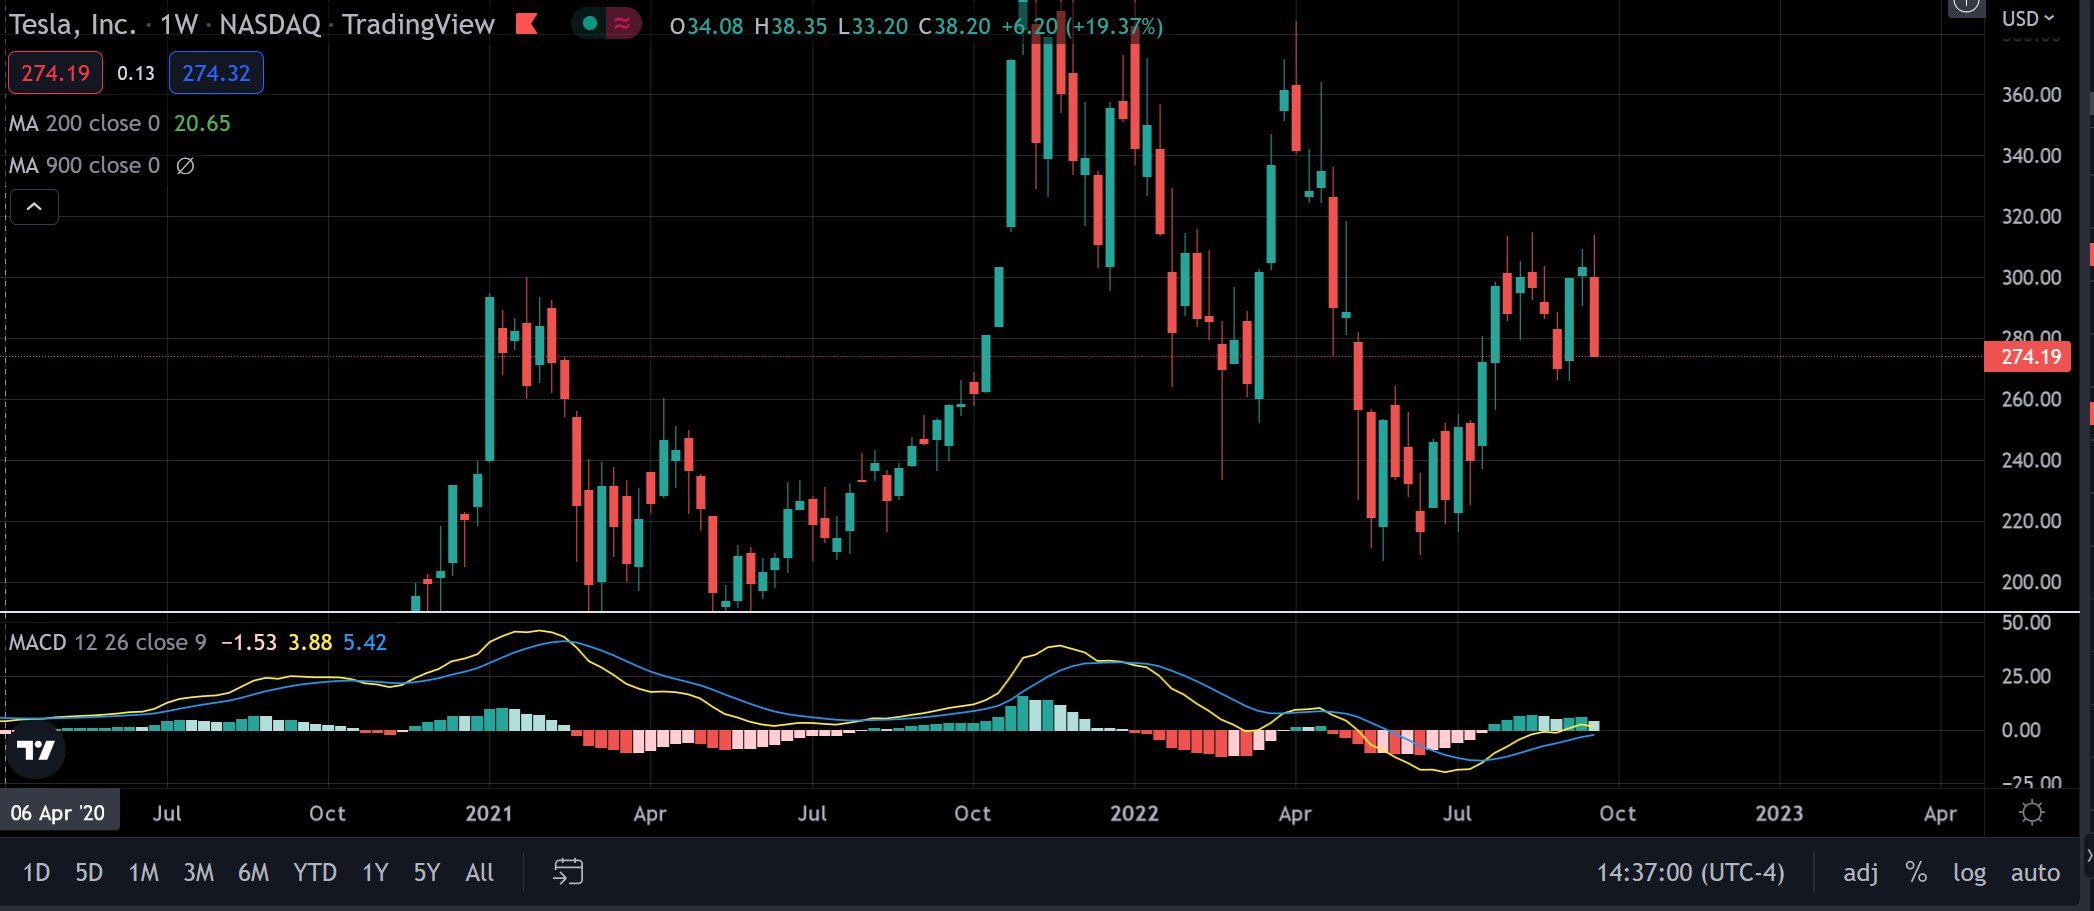
Task: Click the 274.19 current price label on the axis
Action: 2029,356
